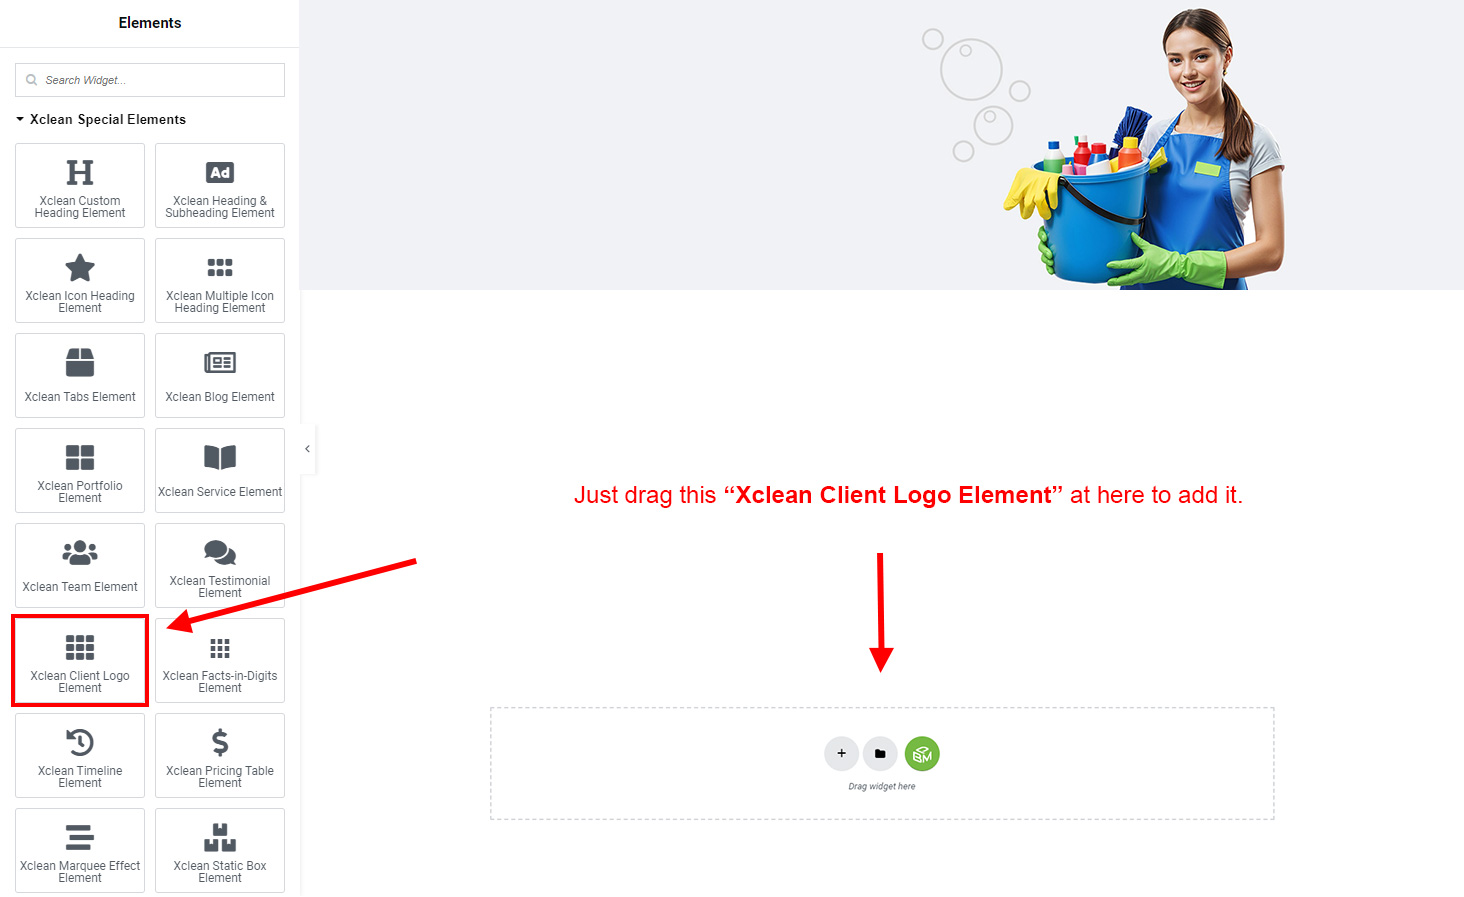Pick the Xclean Pricing Table Element dollar icon
This screenshot has width=1464, height=897.
[x=220, y=742]
